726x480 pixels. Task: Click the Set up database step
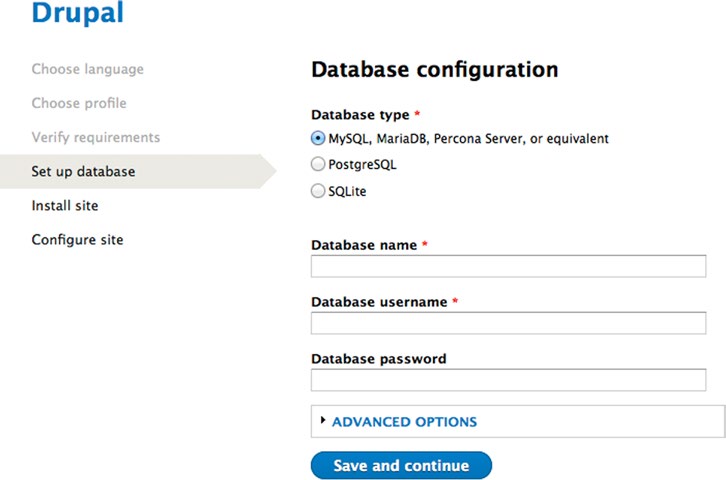click(83, 171)
